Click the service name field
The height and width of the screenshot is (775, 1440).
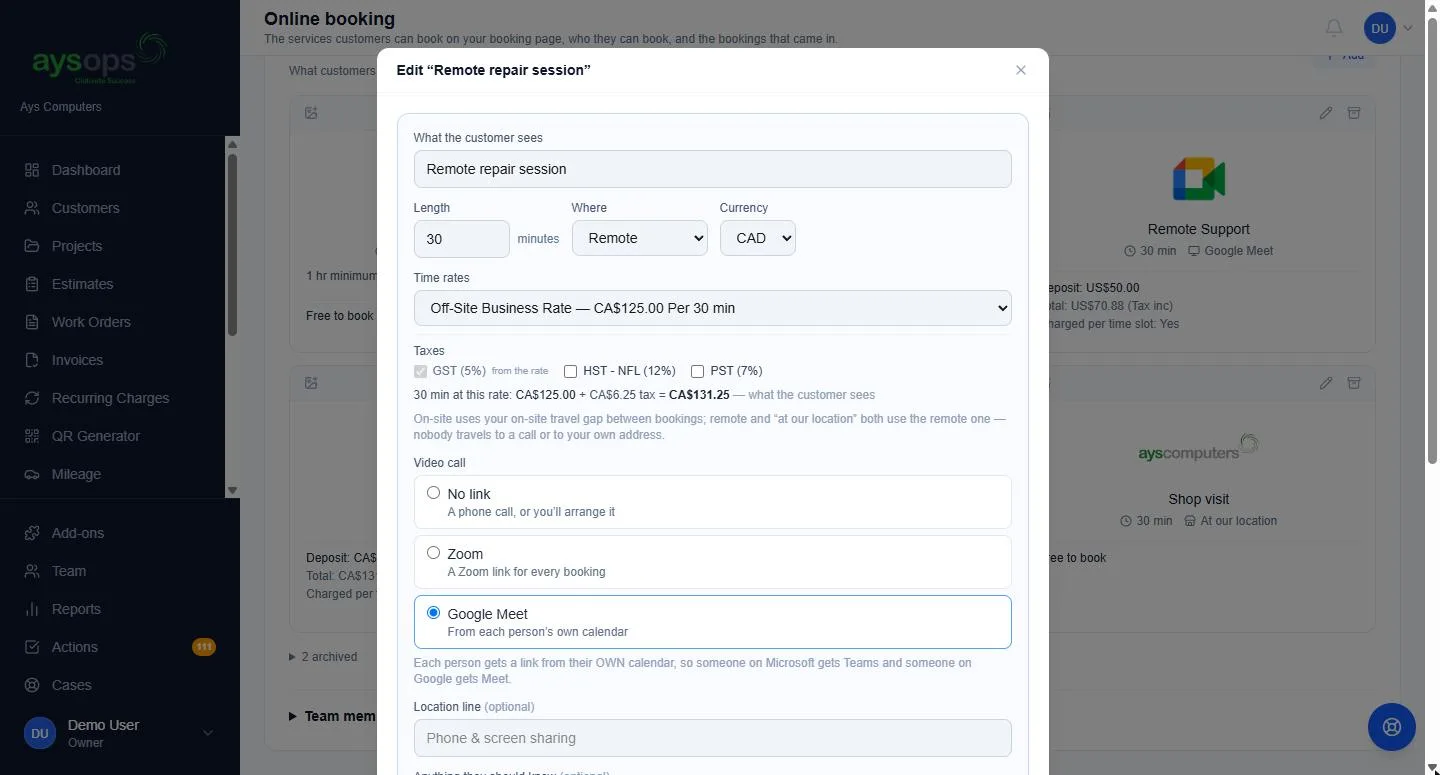712,169
